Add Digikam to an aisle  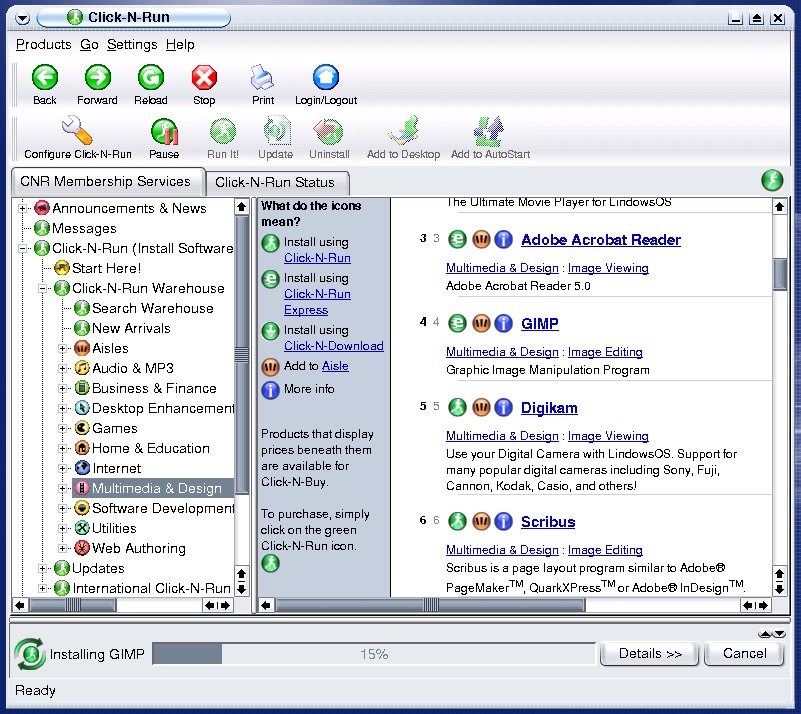[481, 407]
